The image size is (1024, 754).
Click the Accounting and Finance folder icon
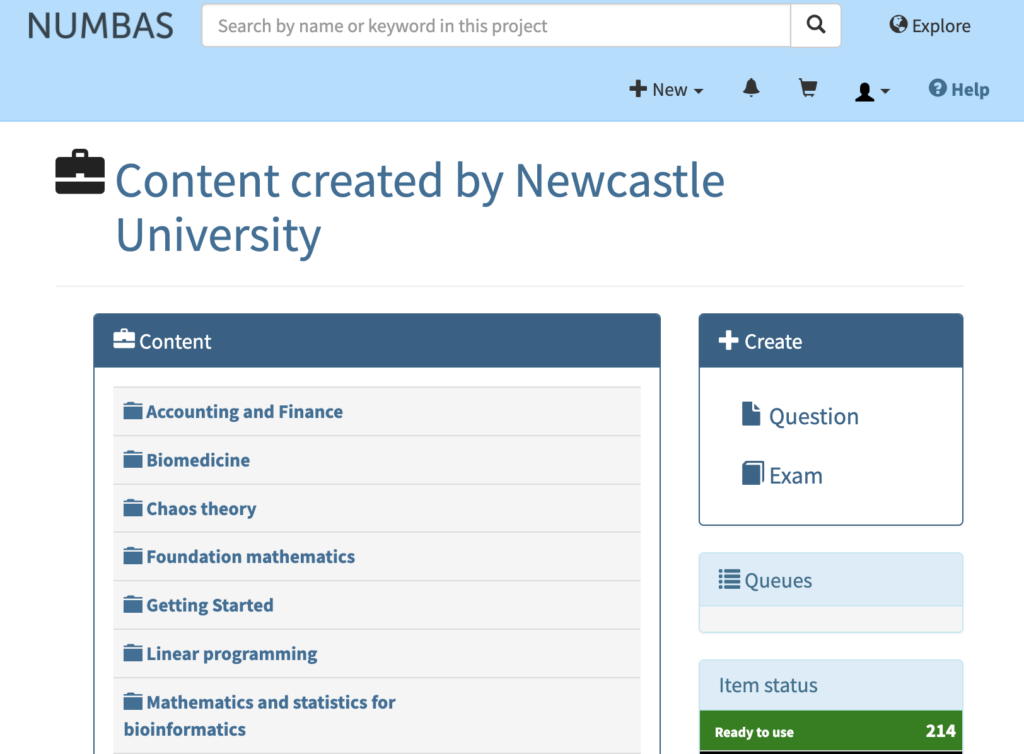133,411
